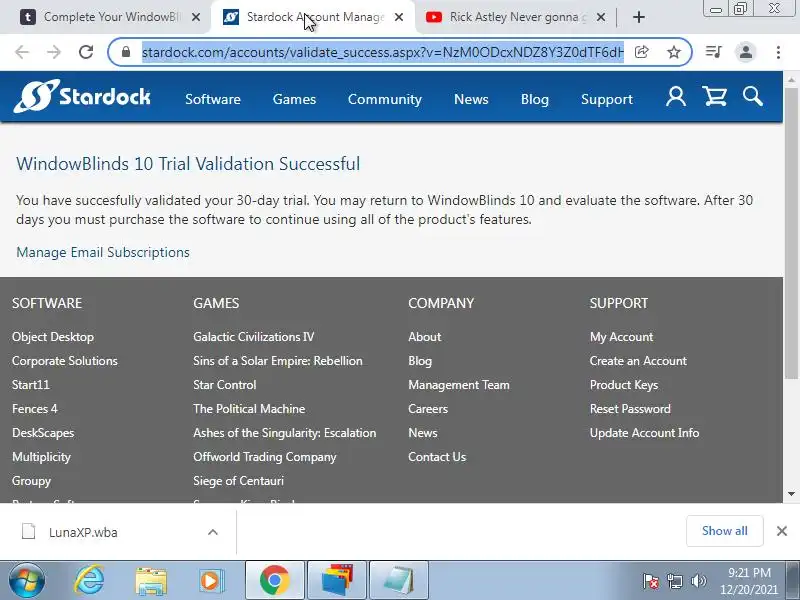Click the taskbar clock showing 9:21 PM

coord(749,581)
